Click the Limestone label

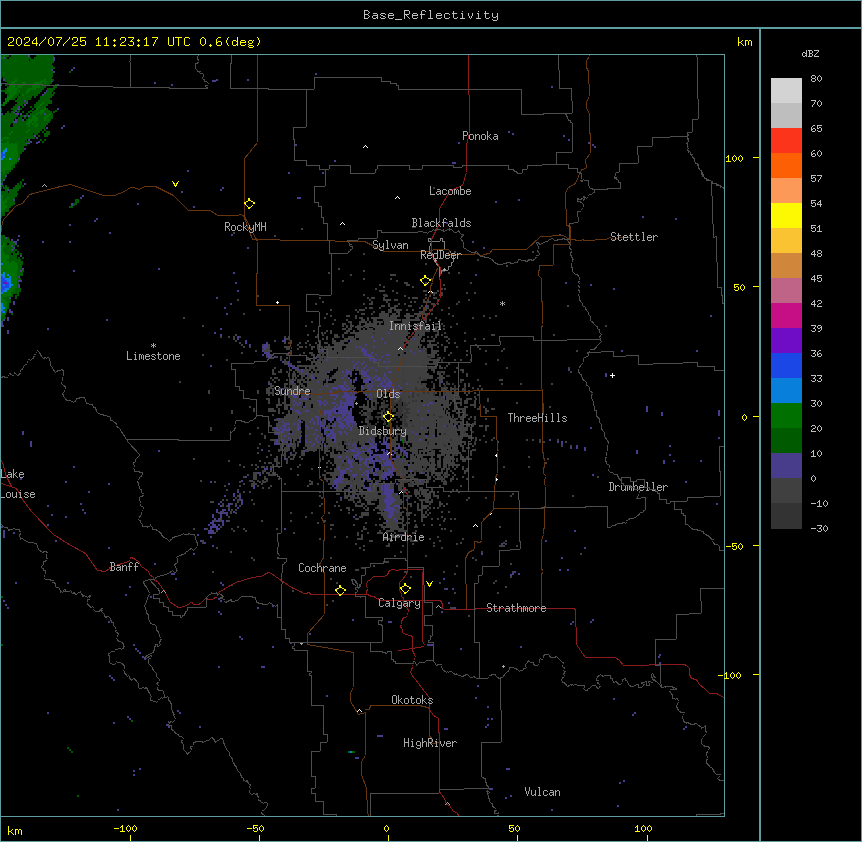153,356
